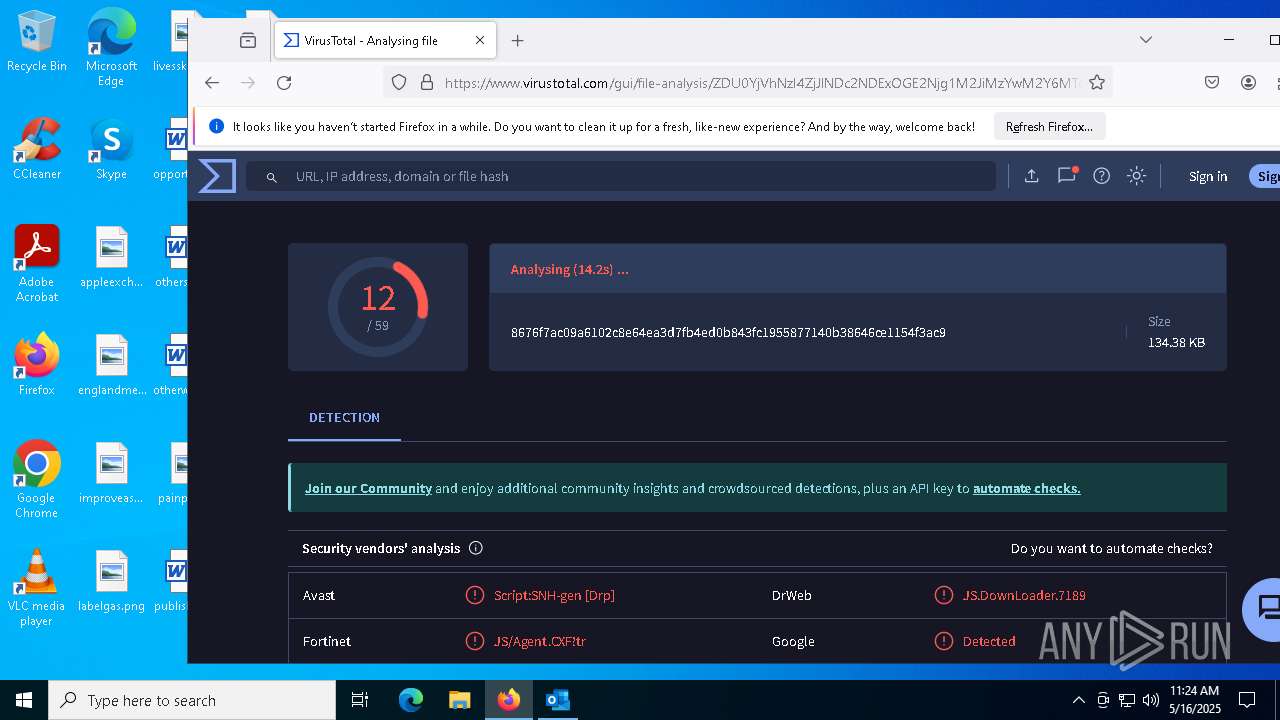1280x720 pixels.
Task: Click the file hash text 8676f7ac09a6...
Action: 728,332
